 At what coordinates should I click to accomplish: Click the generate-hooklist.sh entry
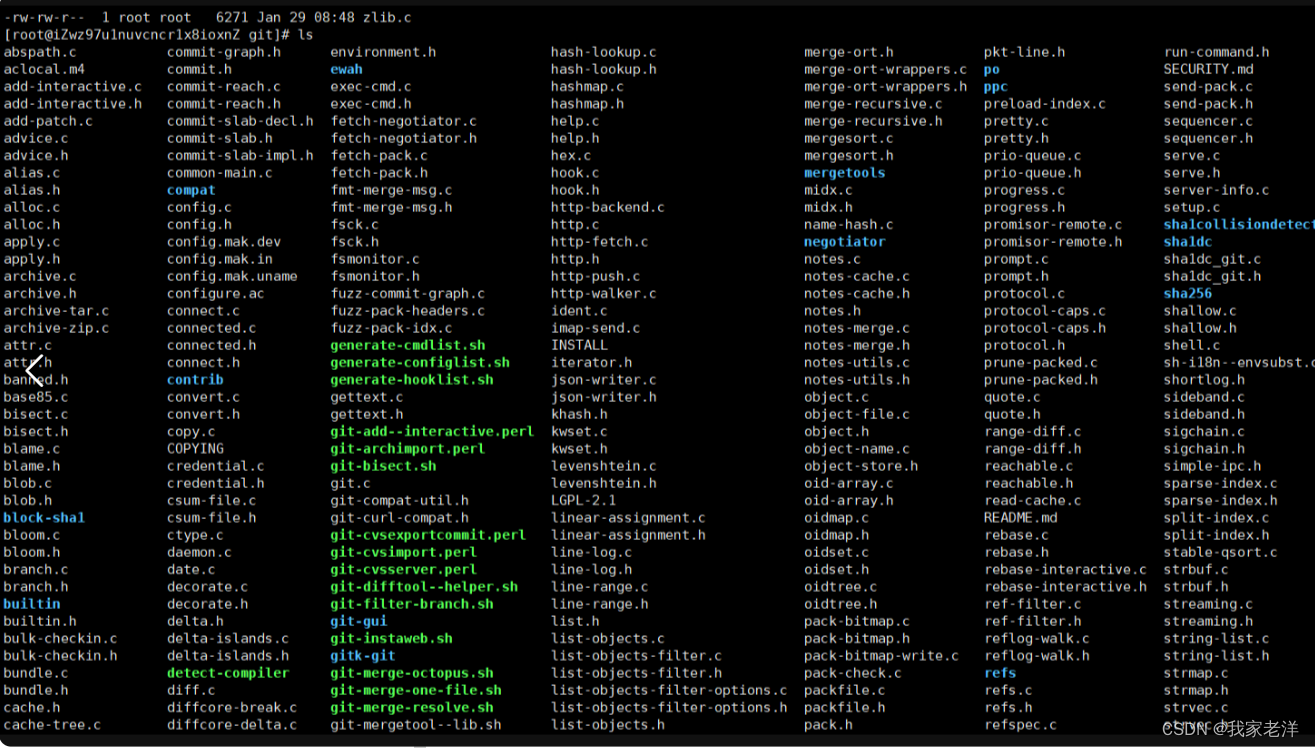click(412, 380)
